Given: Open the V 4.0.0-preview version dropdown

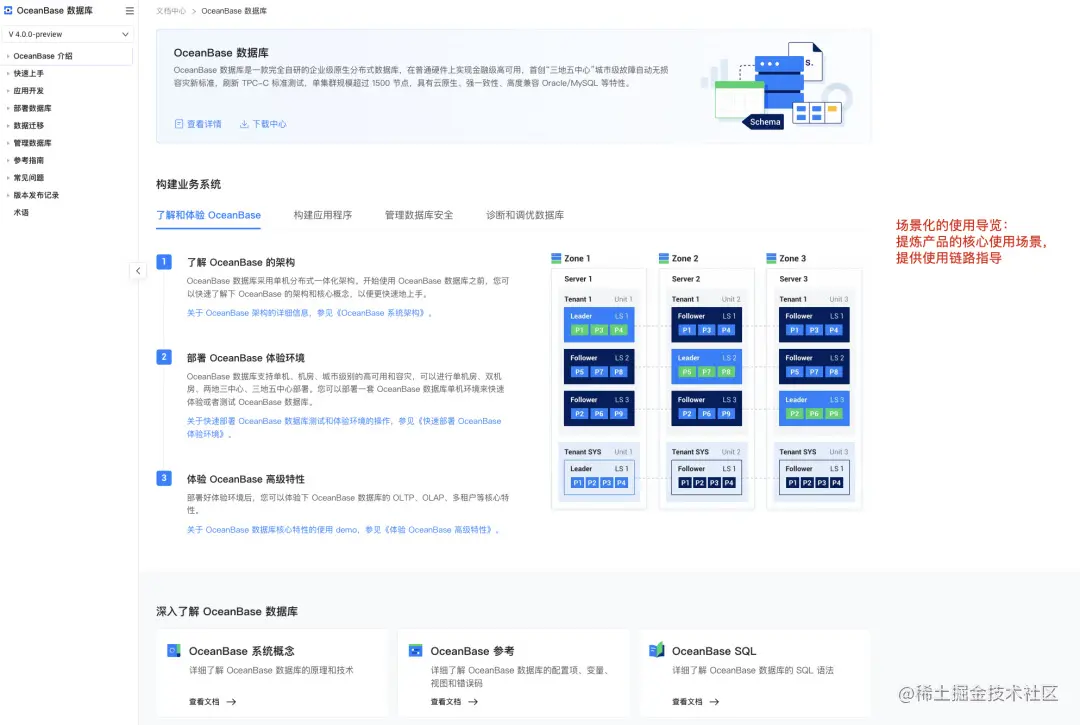Looking at the screenshot, I should tap(68, 34).
